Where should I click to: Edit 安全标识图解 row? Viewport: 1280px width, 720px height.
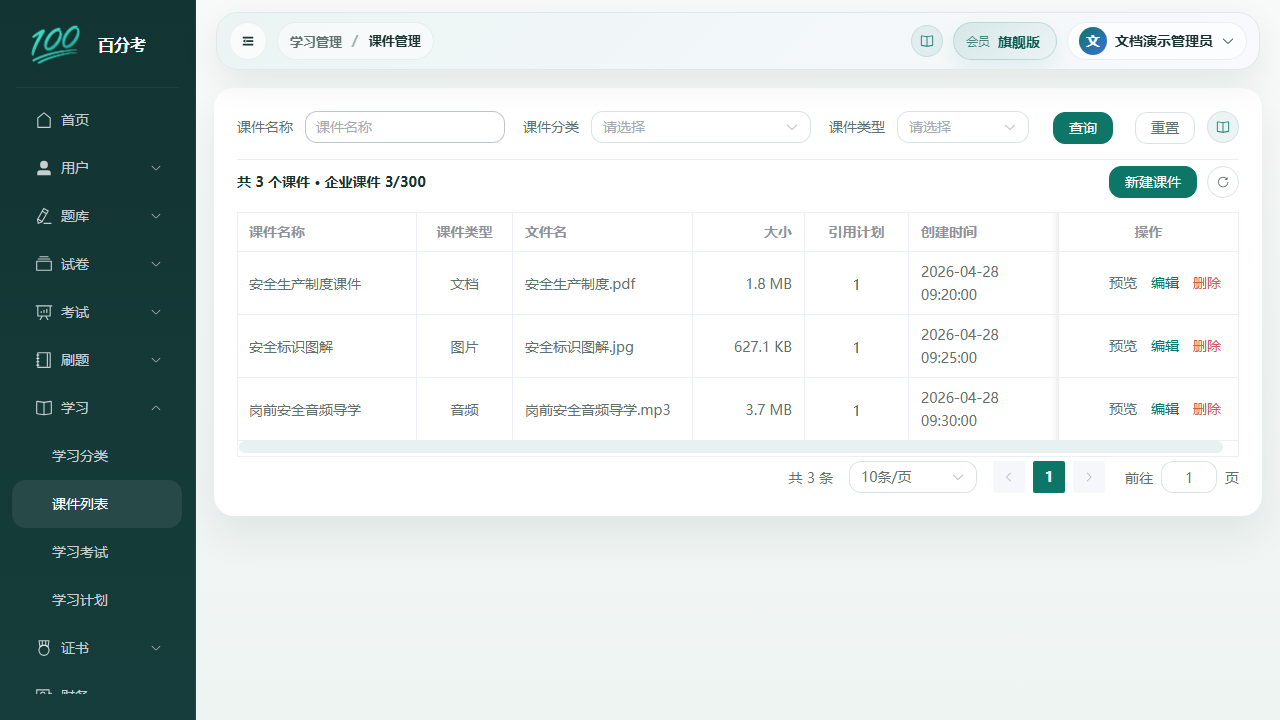point(1165,346)
